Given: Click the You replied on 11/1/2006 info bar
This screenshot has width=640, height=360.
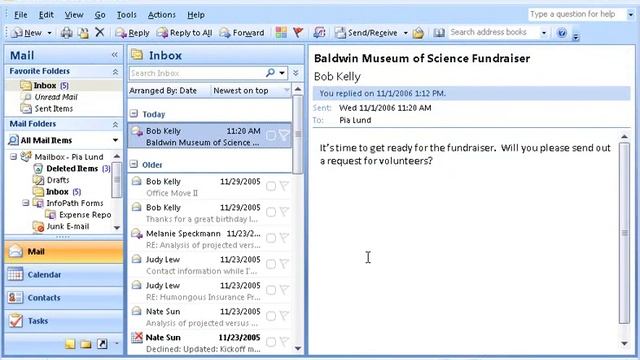Looking at the screenshot, I should [x=471, y=93].
